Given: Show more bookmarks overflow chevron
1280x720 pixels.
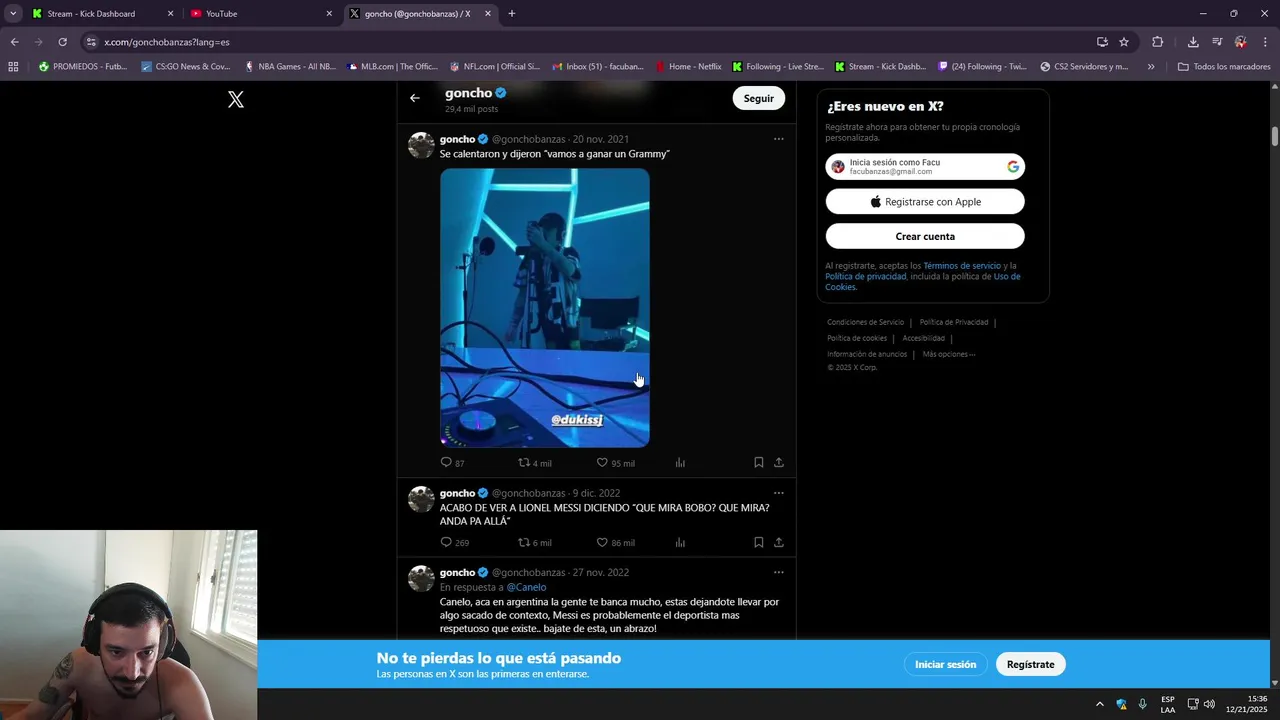Looking at the screenshot, I should pyautogui.click(x=1151, y=67).
